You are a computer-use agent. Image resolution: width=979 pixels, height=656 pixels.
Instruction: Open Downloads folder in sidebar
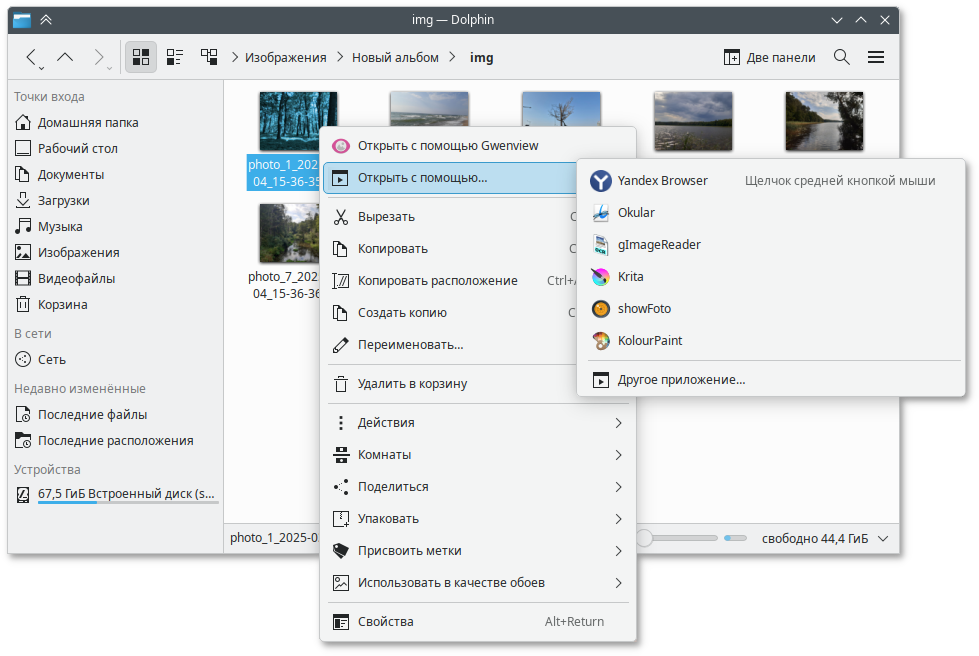63,200
